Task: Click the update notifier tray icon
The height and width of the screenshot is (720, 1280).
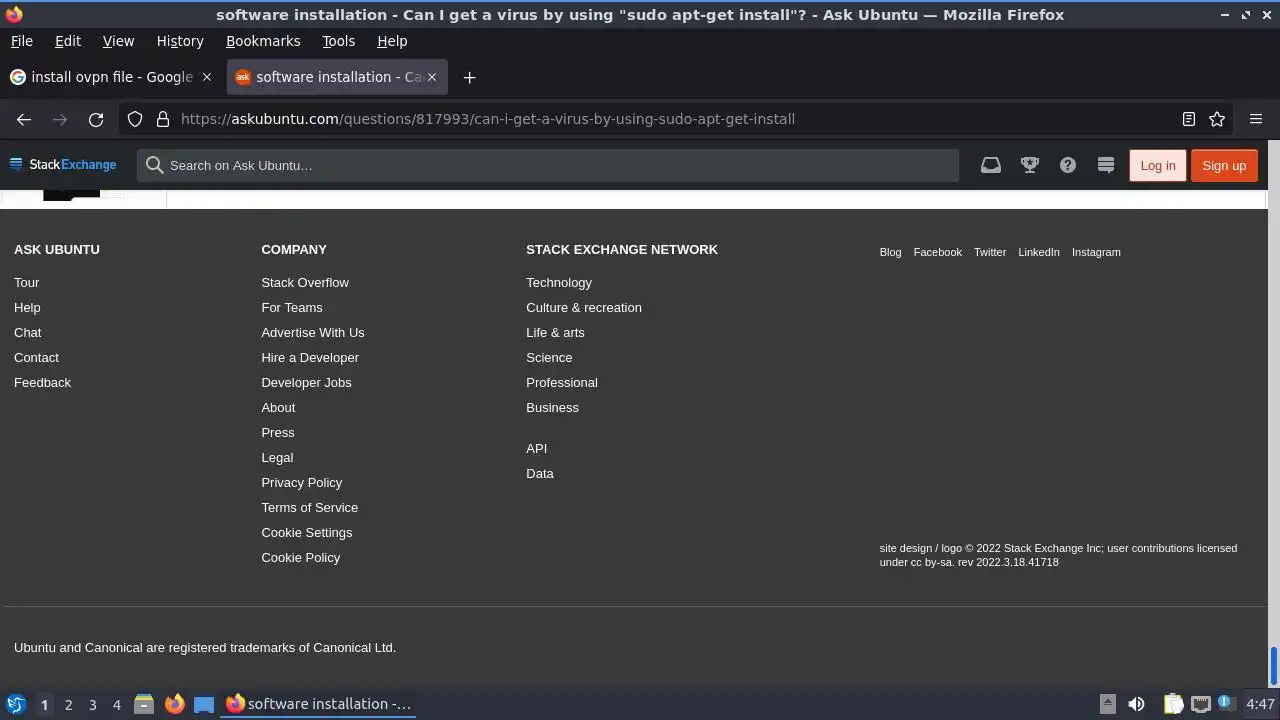Action: (x=1226, y=703)
